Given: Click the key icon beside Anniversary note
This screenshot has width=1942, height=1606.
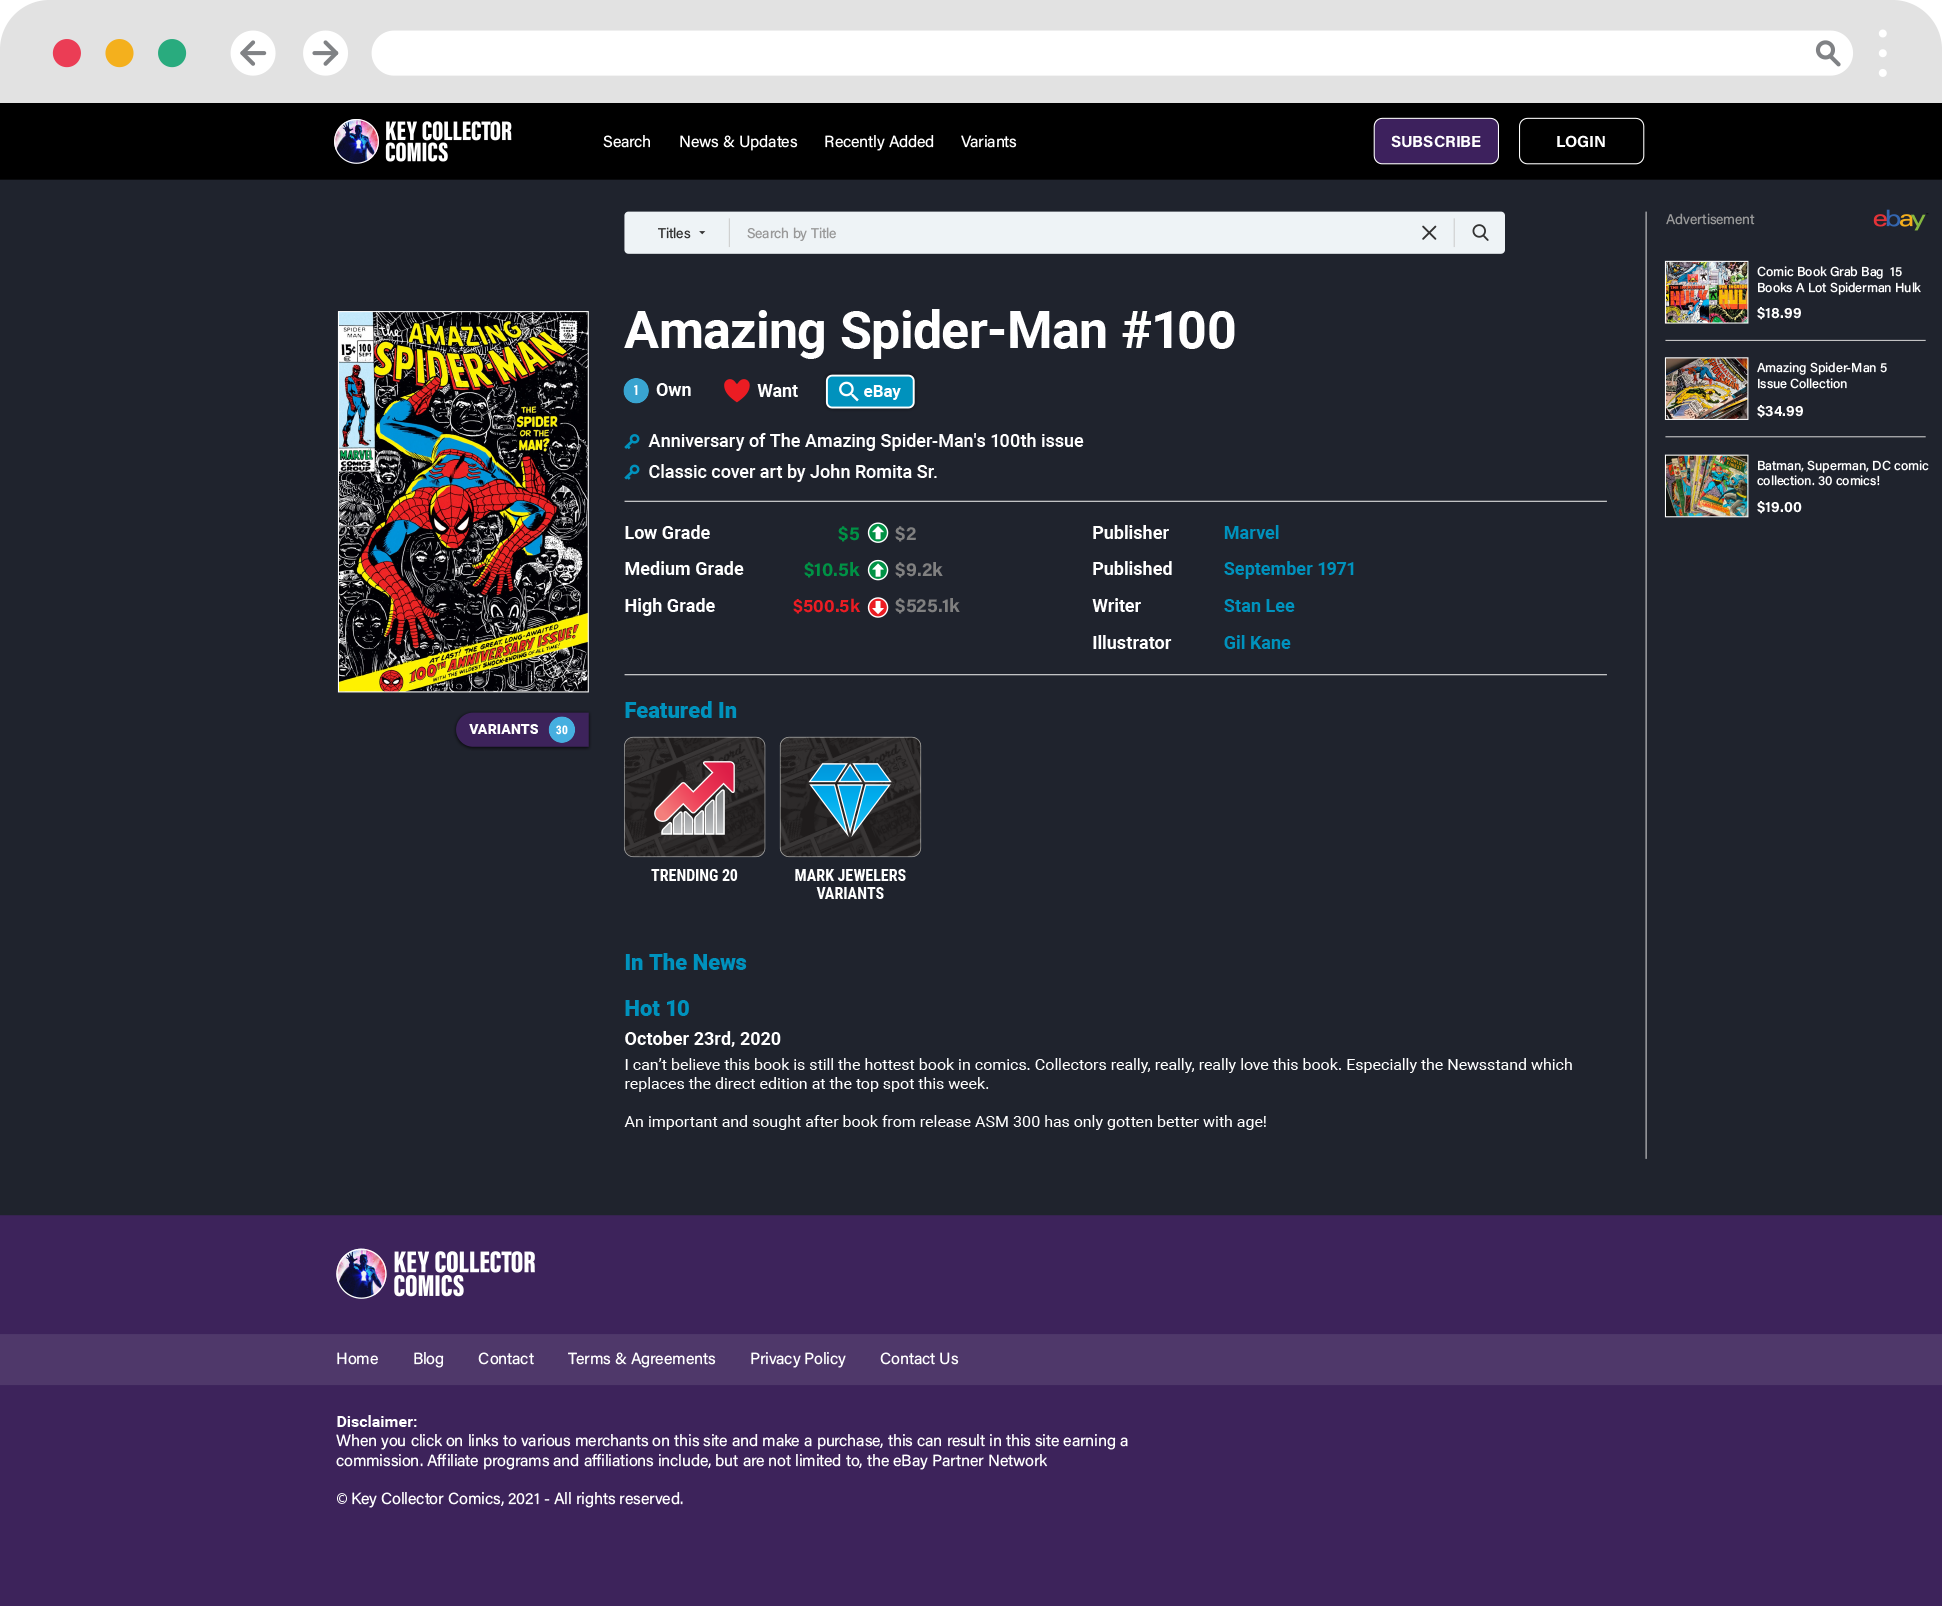Looking at the screenshot, I should click(x=632, y=441).
